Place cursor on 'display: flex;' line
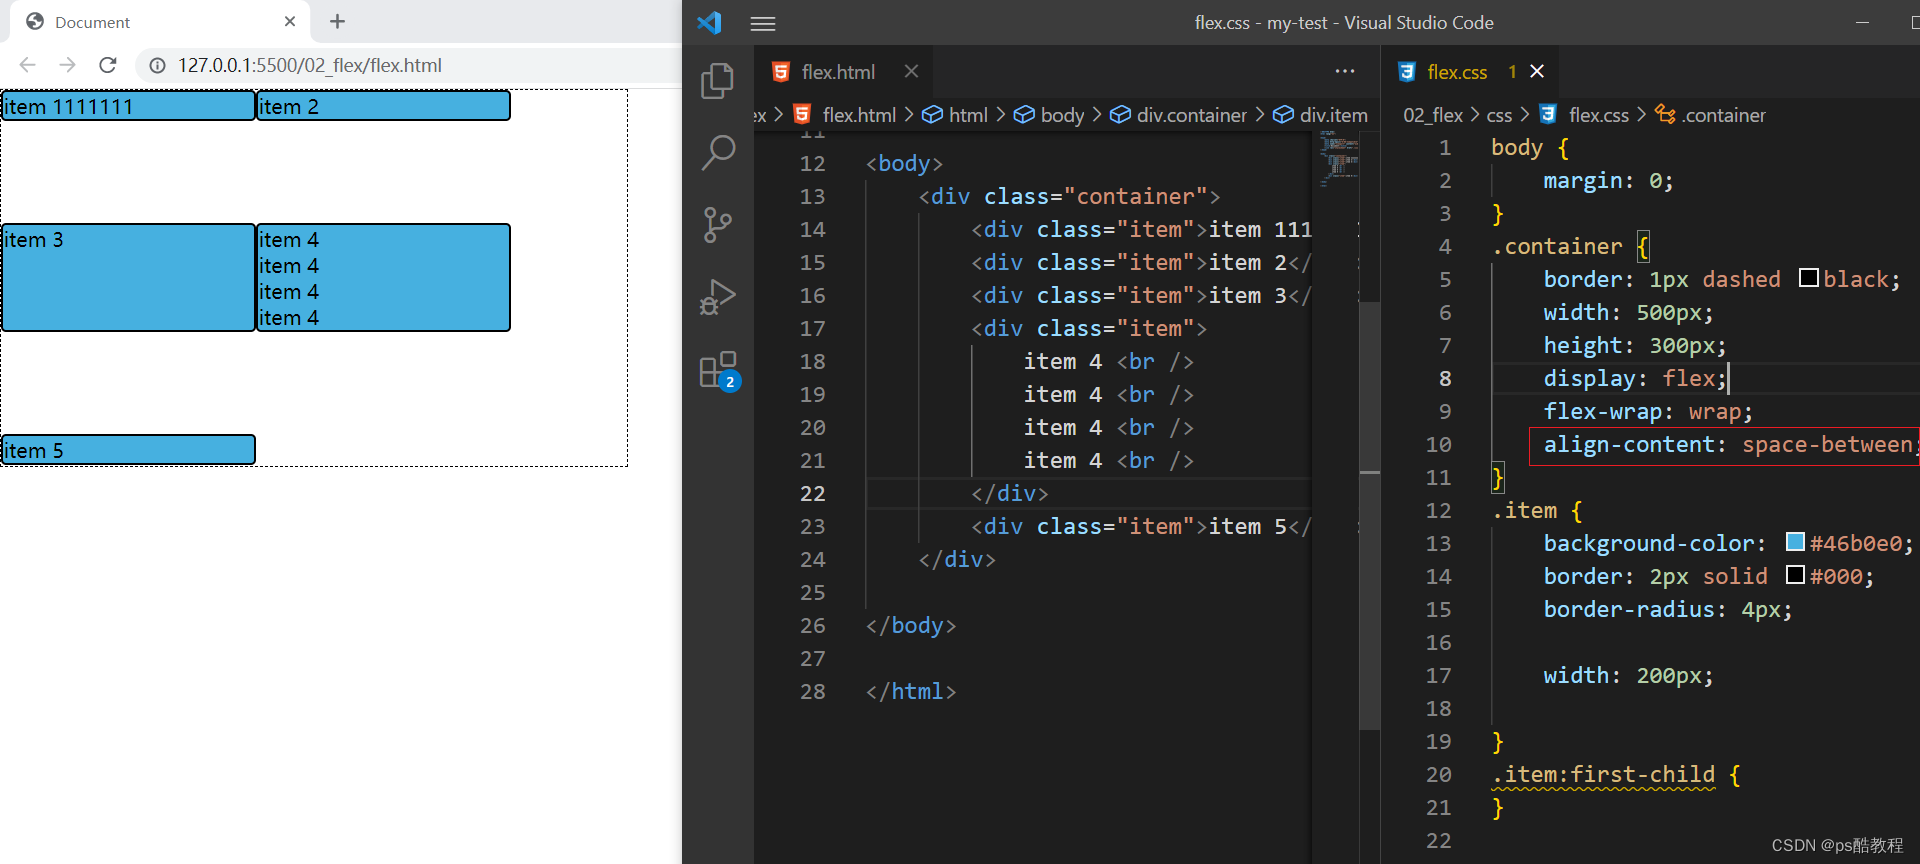The image size is (1920, 864). pyautogui.click(x=1635, y=378)
